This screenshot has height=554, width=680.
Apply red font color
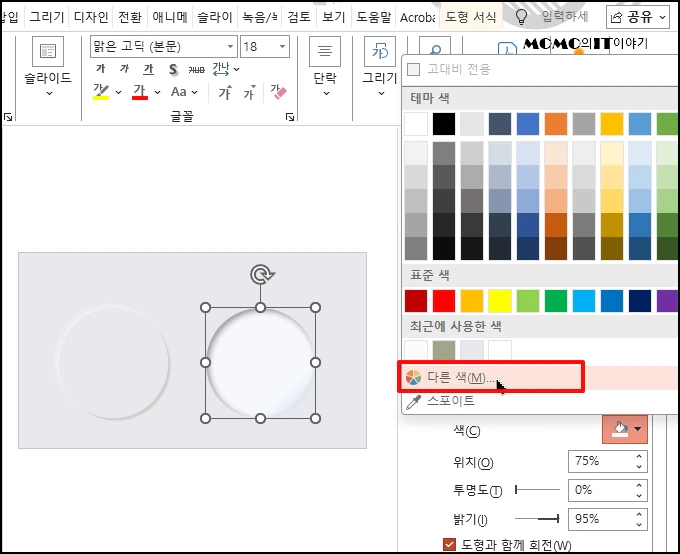pos(140,92)
